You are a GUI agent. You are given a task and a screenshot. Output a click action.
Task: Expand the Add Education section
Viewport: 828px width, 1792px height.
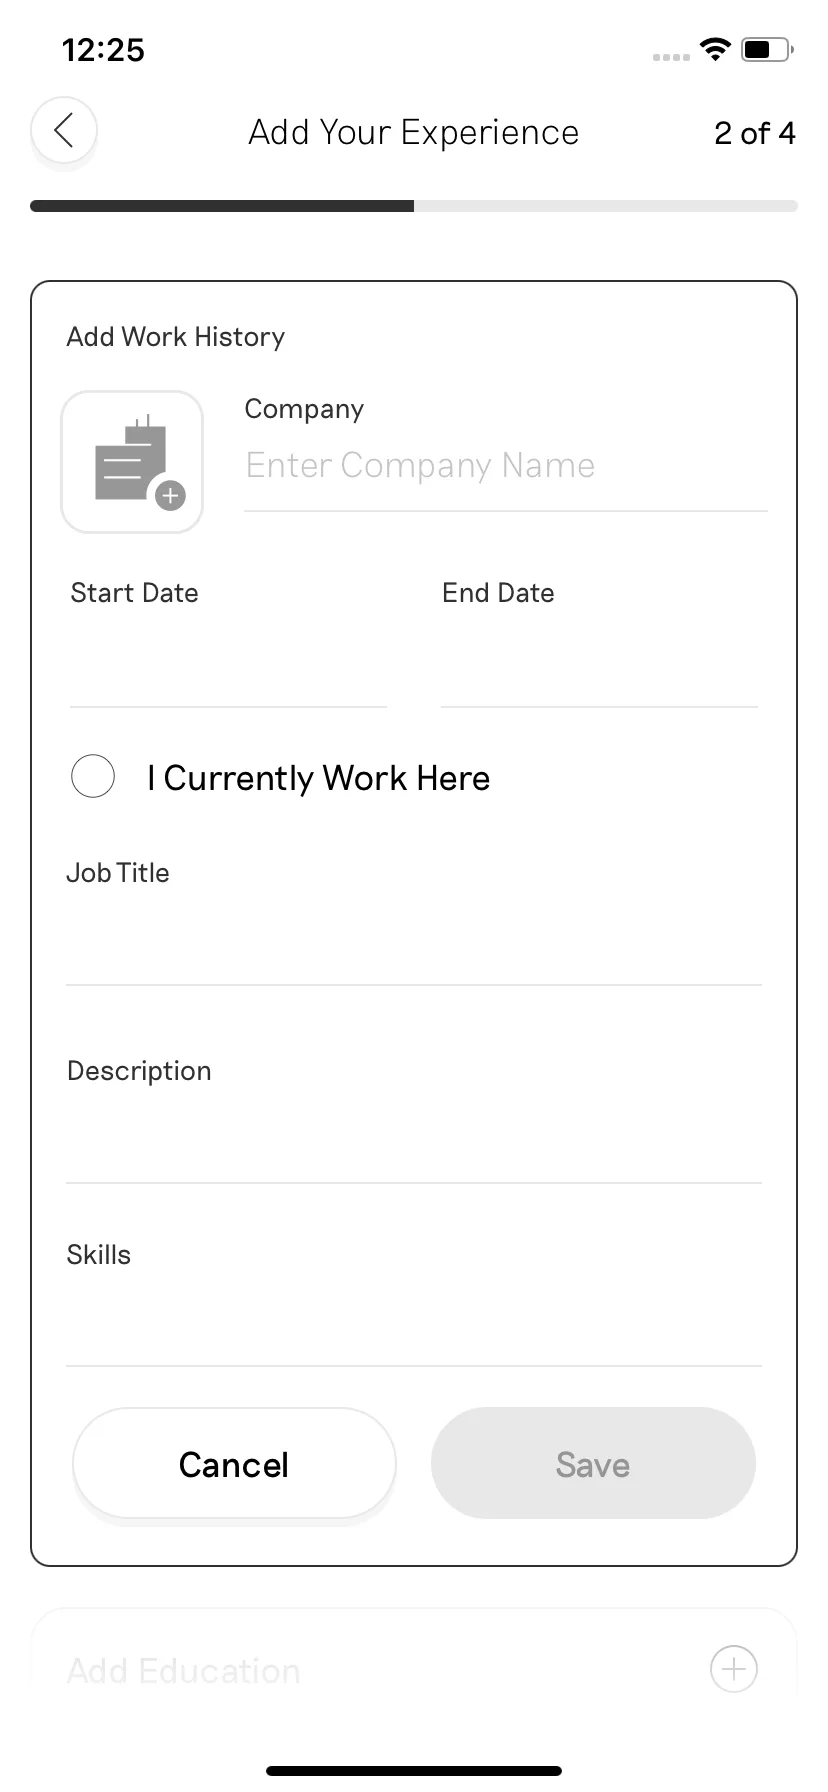[x=414, y=1668]
